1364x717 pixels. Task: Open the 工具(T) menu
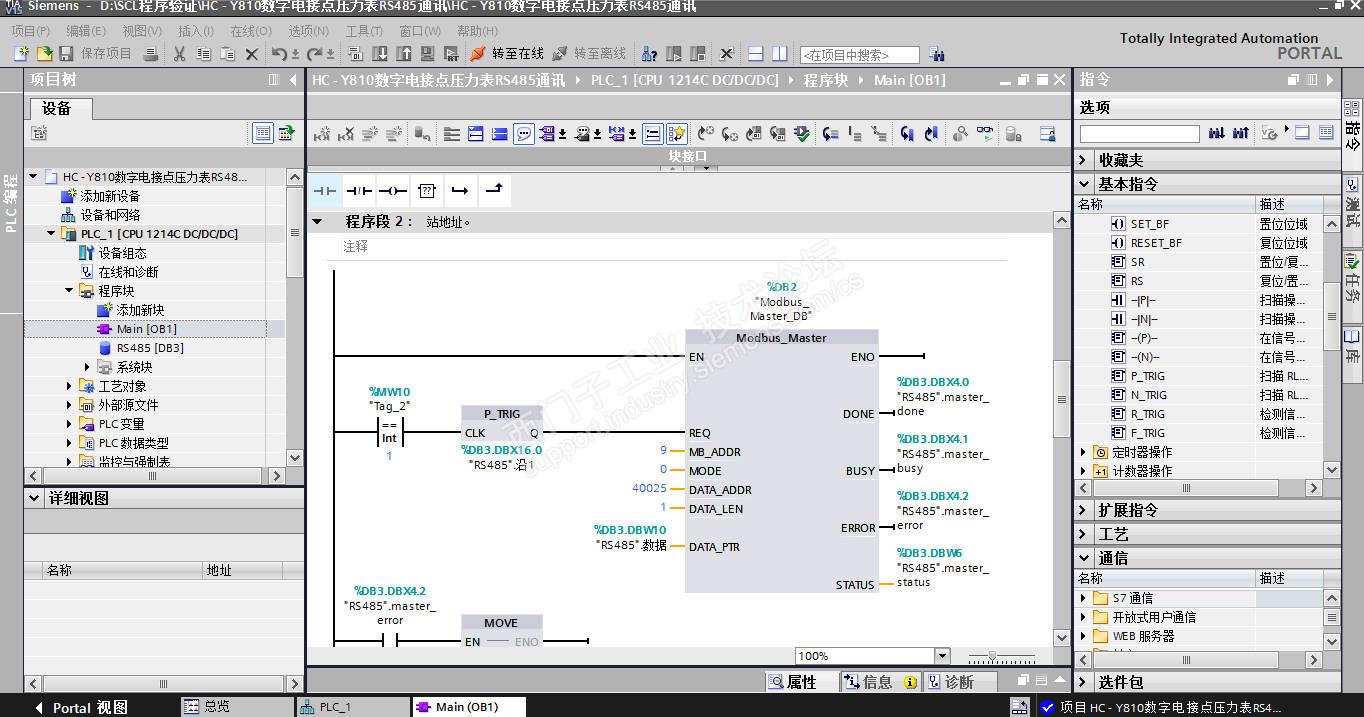pyautogui.click(x=364, y=31)
